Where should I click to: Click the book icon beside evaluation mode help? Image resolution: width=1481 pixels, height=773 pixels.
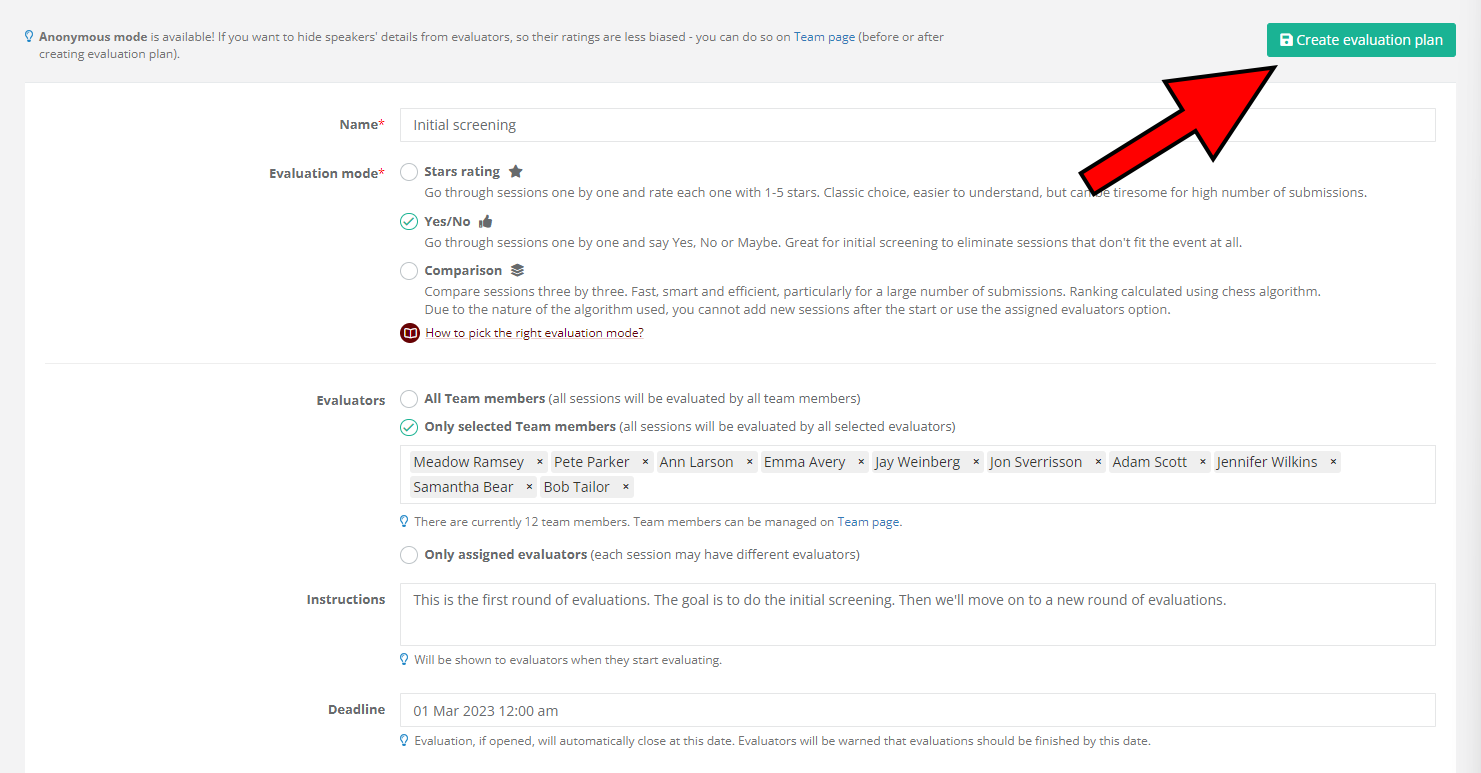tap(409, 333)
